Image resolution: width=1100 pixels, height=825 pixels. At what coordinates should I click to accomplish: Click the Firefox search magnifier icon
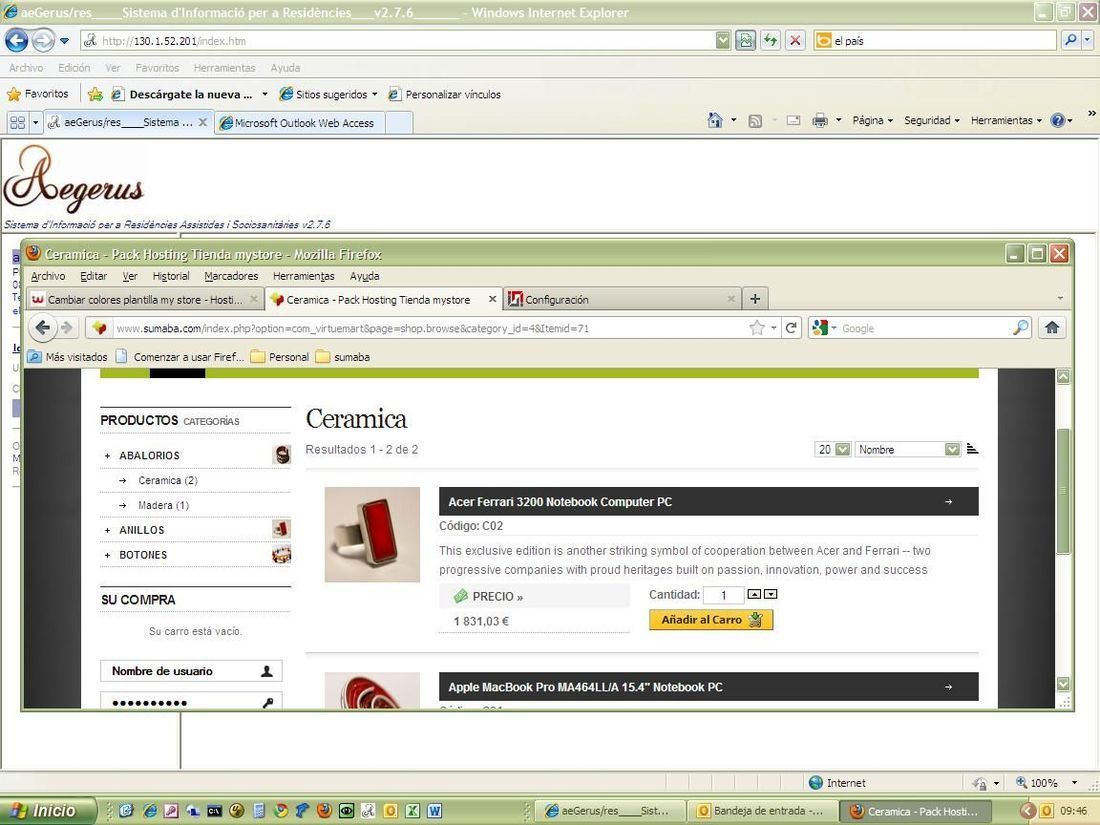pyautogui.click(x=1021, y=328)
